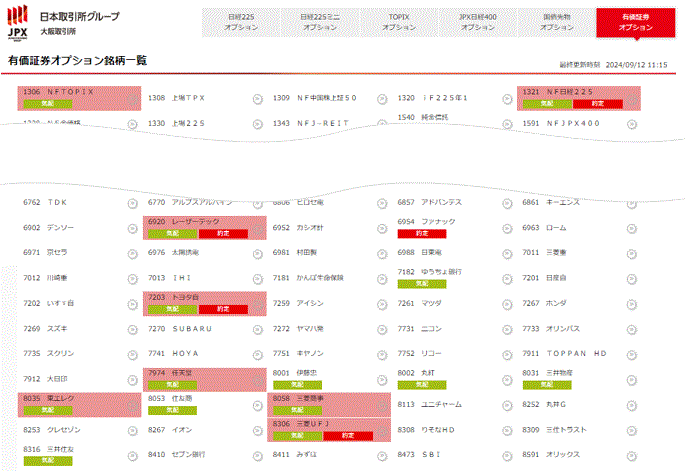686x471 pixels.
Task: Click green 気配 button under 7182 ゆうちょ銀行
Action: click(x=422, y=284)
